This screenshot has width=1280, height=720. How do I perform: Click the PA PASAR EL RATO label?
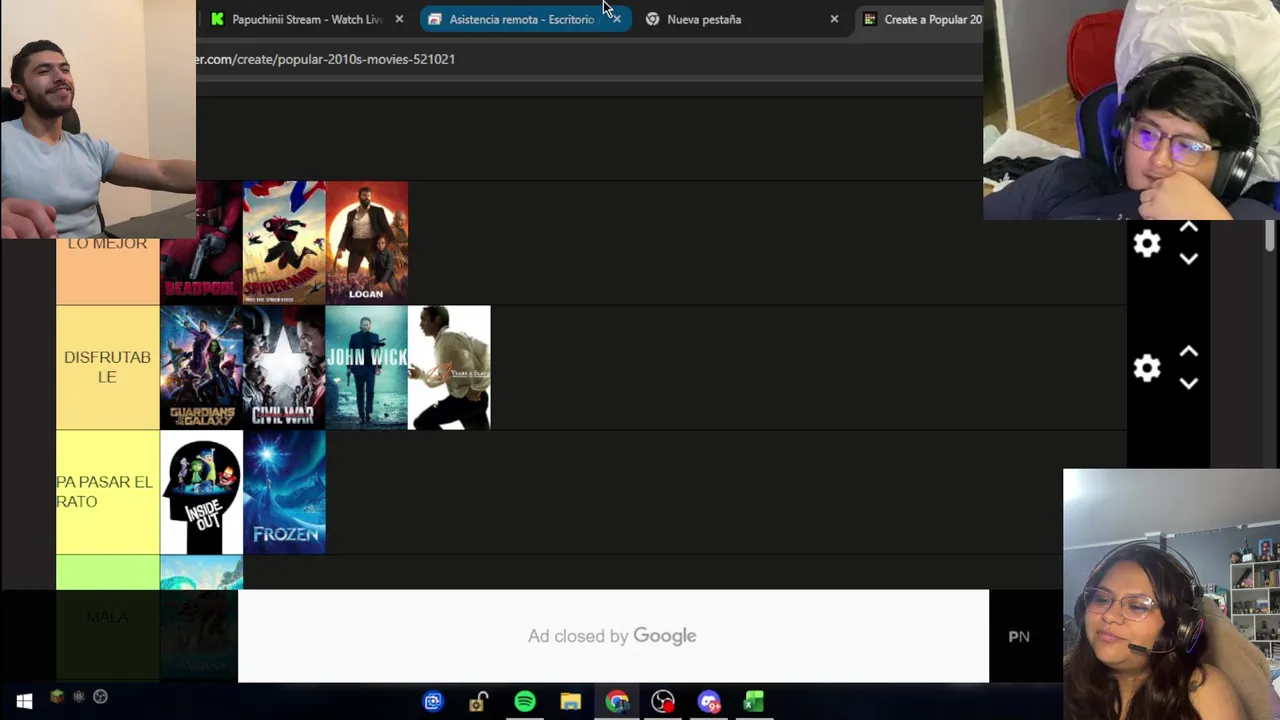point(105,492)
